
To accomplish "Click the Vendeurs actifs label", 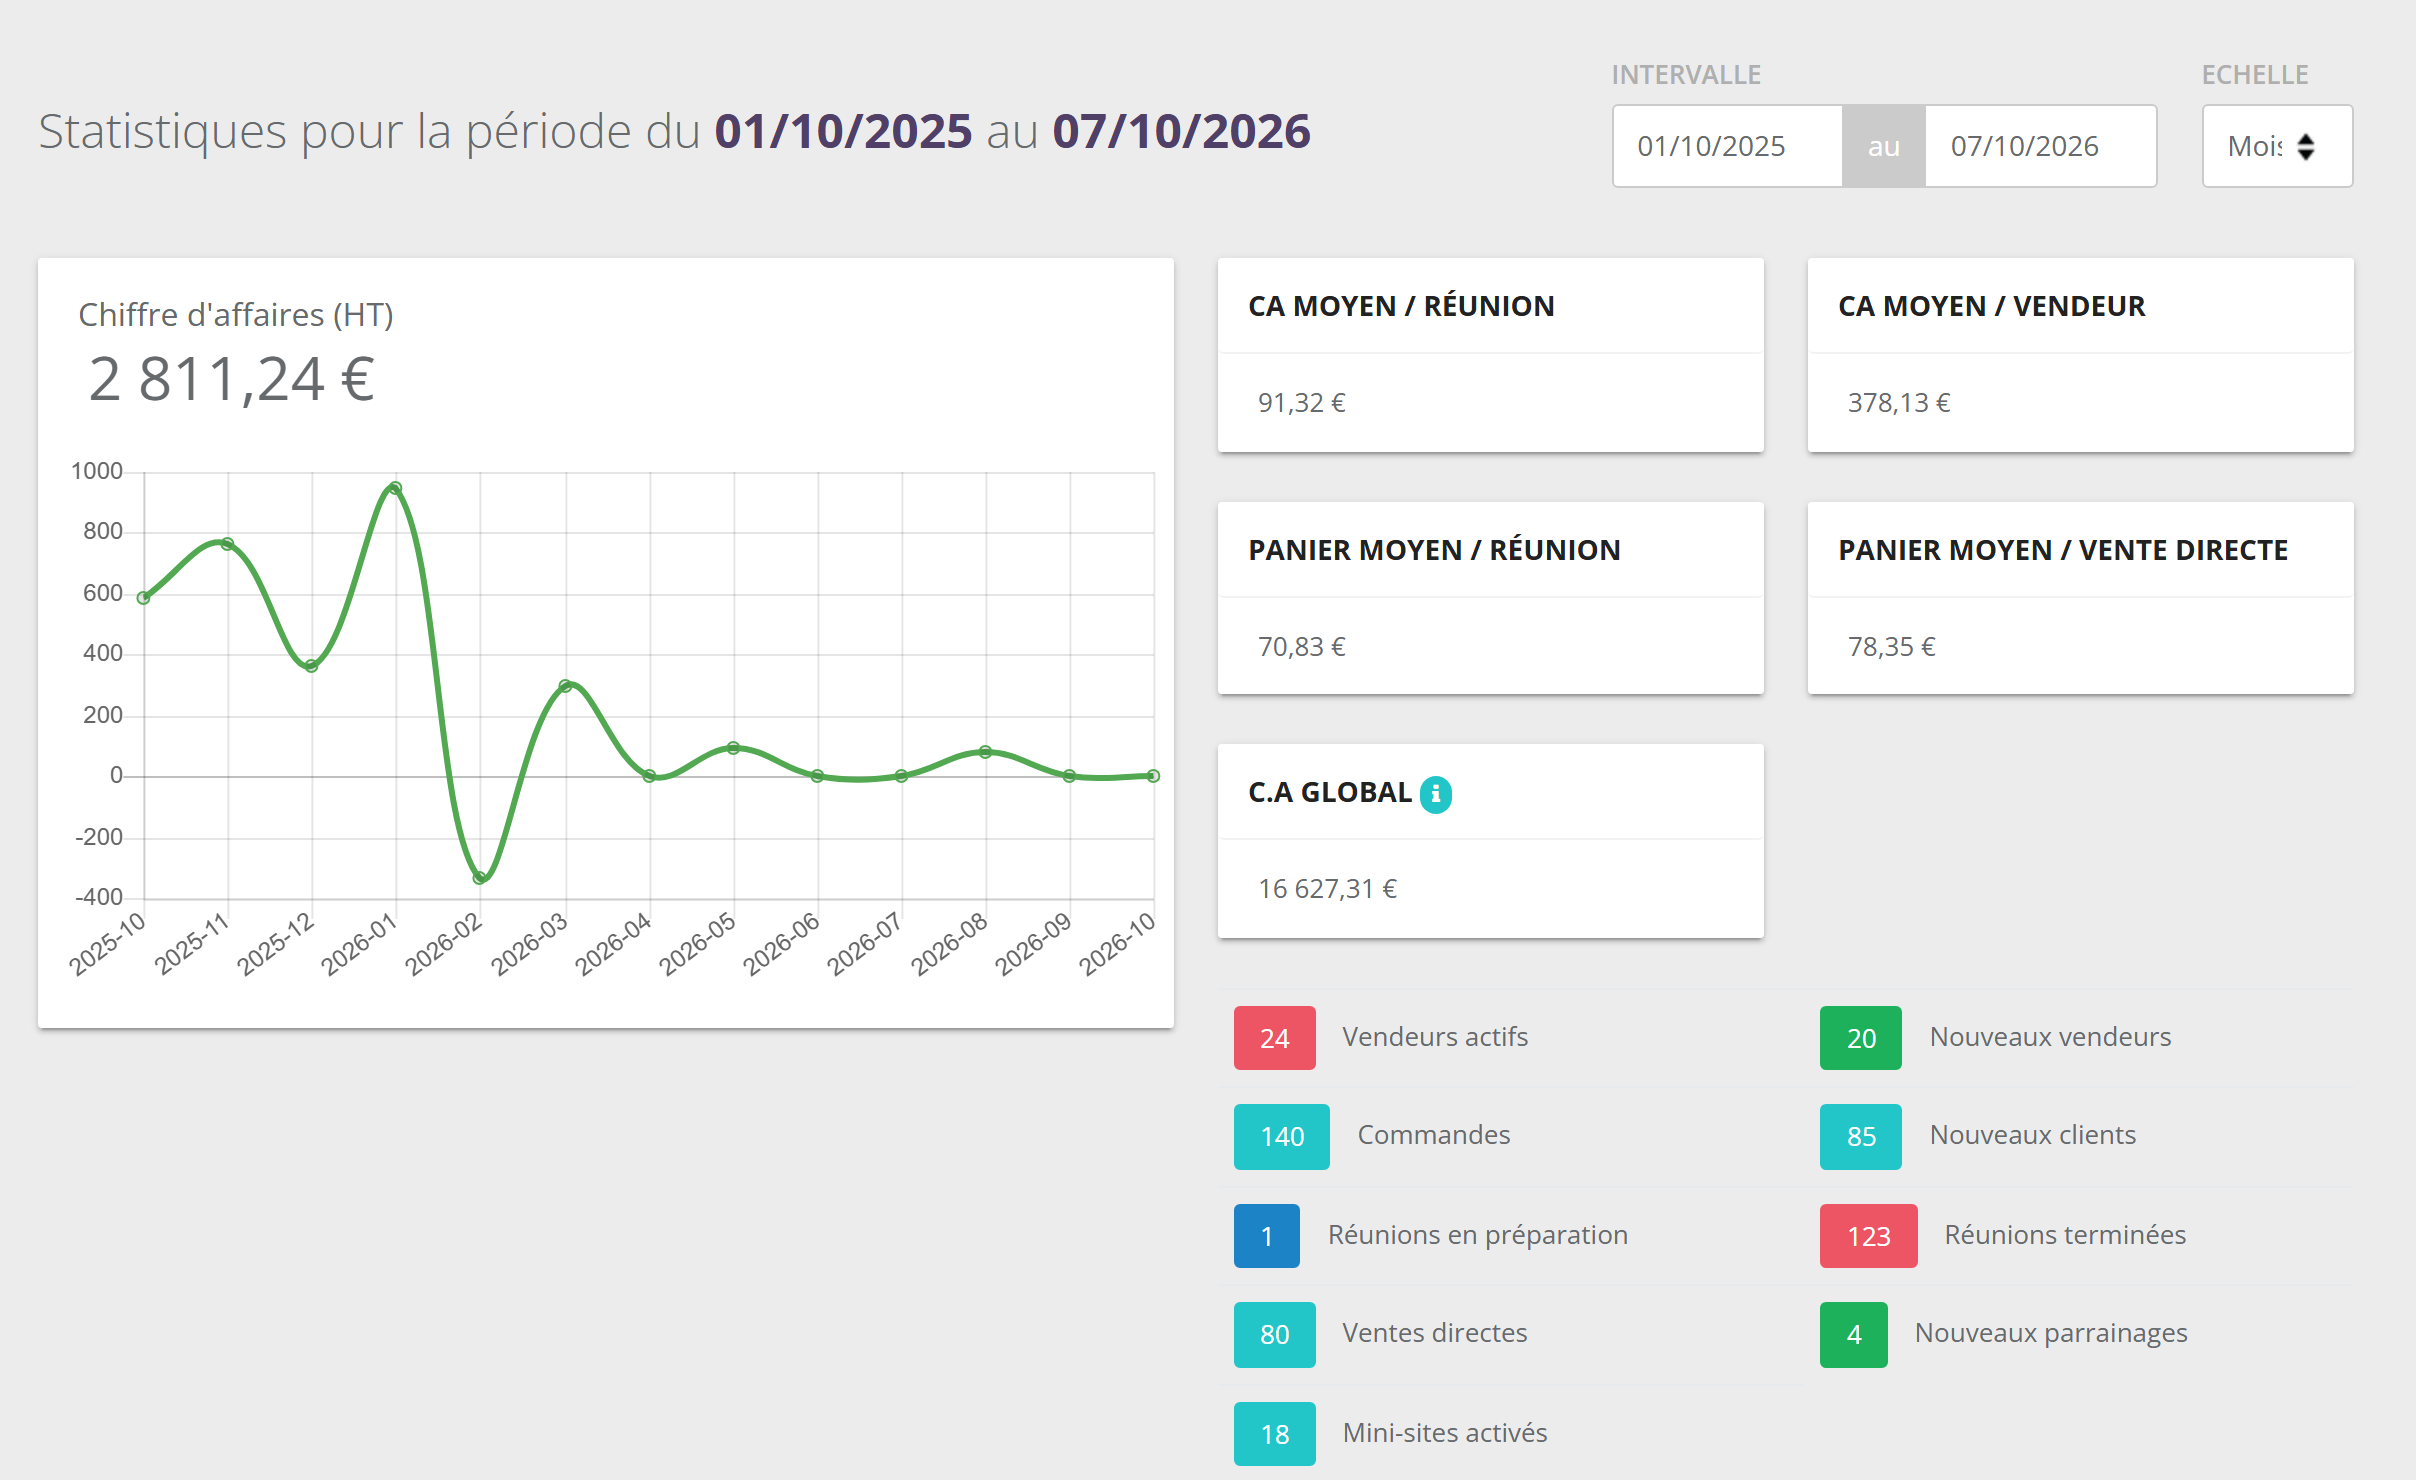I will pyautogui.click(x=1435, y=1037).
